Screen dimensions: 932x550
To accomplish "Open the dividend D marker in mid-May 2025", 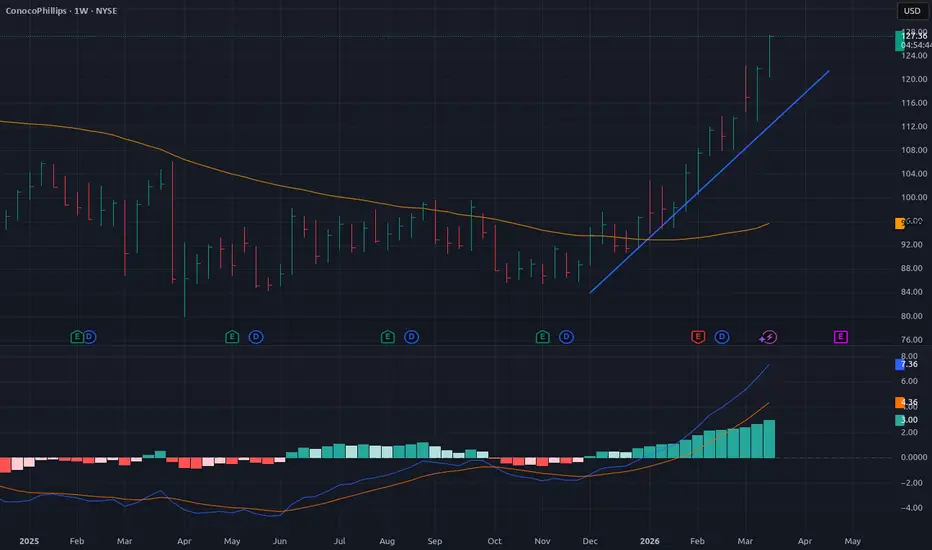I will pos(256,337).
